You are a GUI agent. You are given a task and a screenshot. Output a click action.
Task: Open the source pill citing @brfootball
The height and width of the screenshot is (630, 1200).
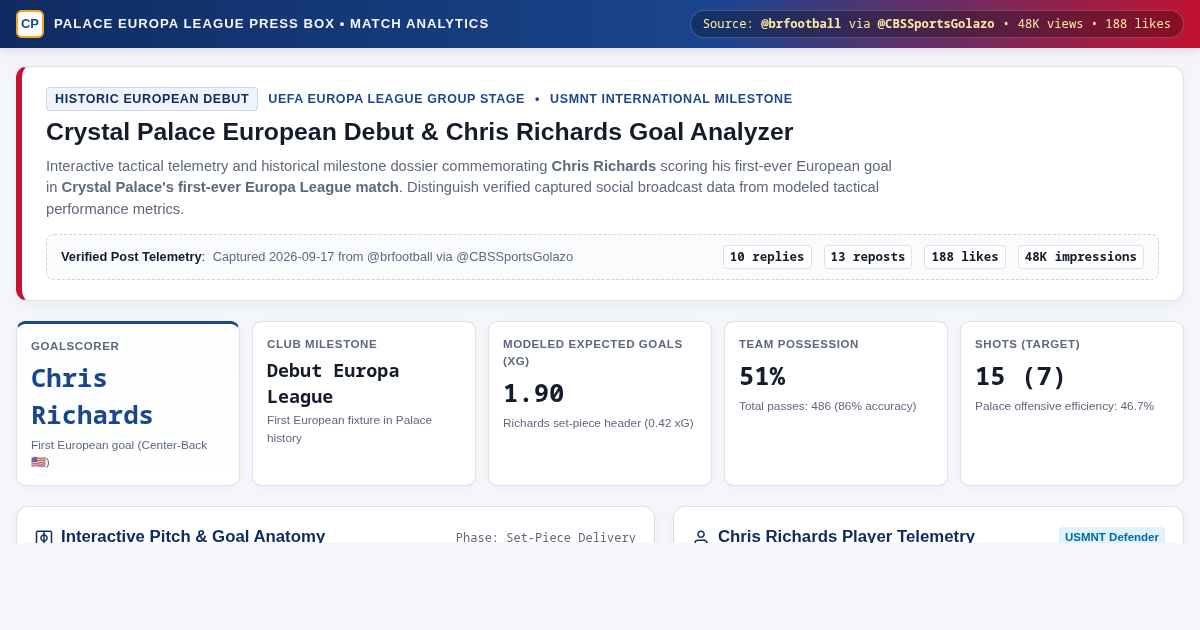[937, 24]
